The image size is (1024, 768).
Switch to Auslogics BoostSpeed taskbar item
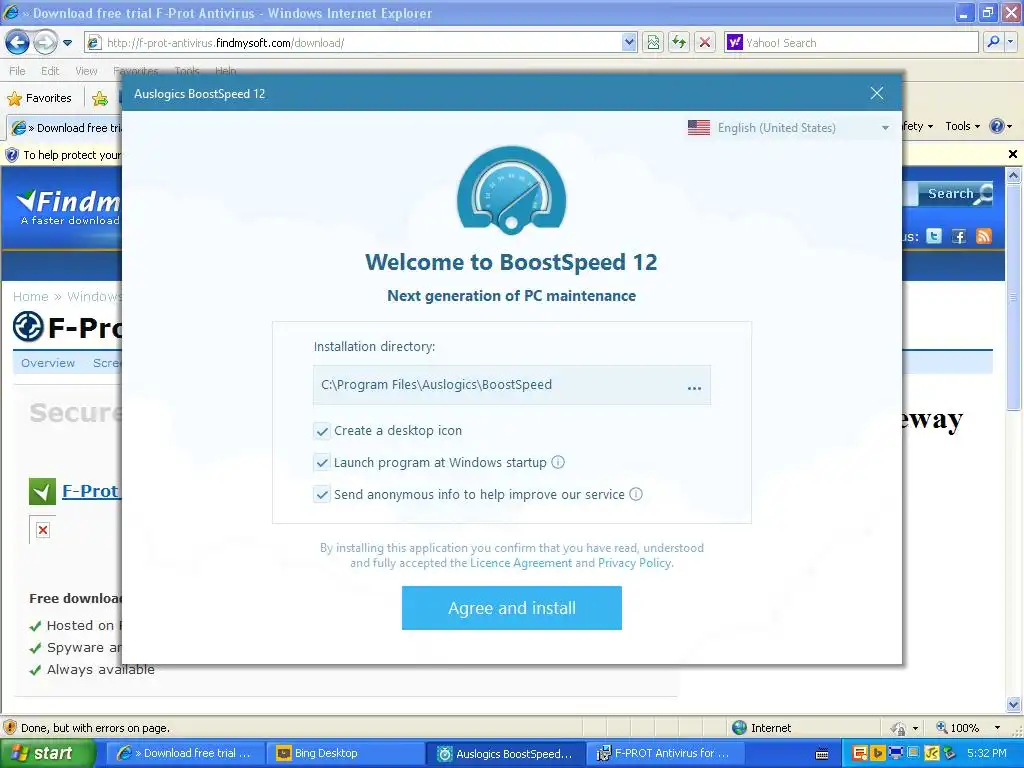coord(506,754)
